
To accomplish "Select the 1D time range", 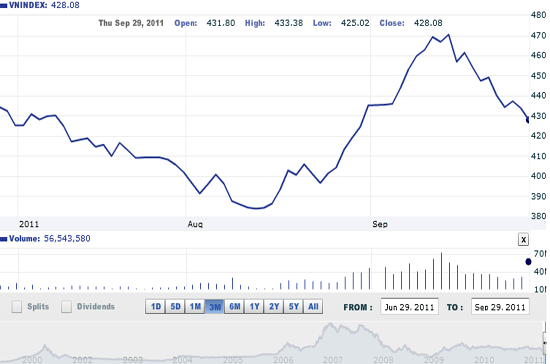I will pyautogui.click(x=155, y=307).
